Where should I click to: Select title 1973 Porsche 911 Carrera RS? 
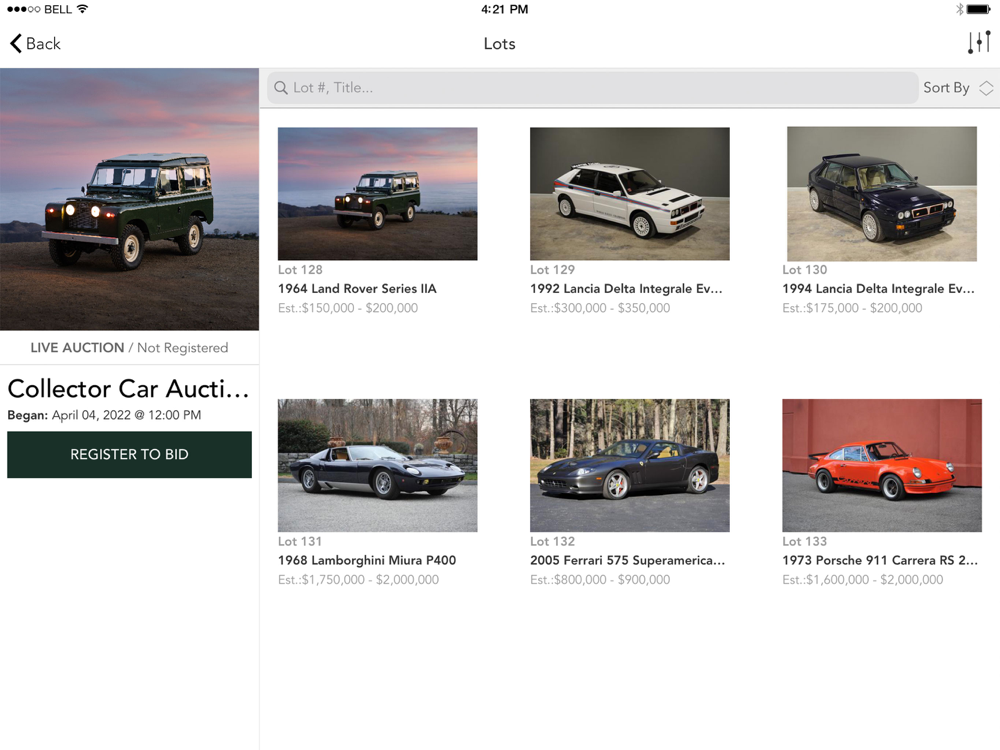tap(880, 561)
